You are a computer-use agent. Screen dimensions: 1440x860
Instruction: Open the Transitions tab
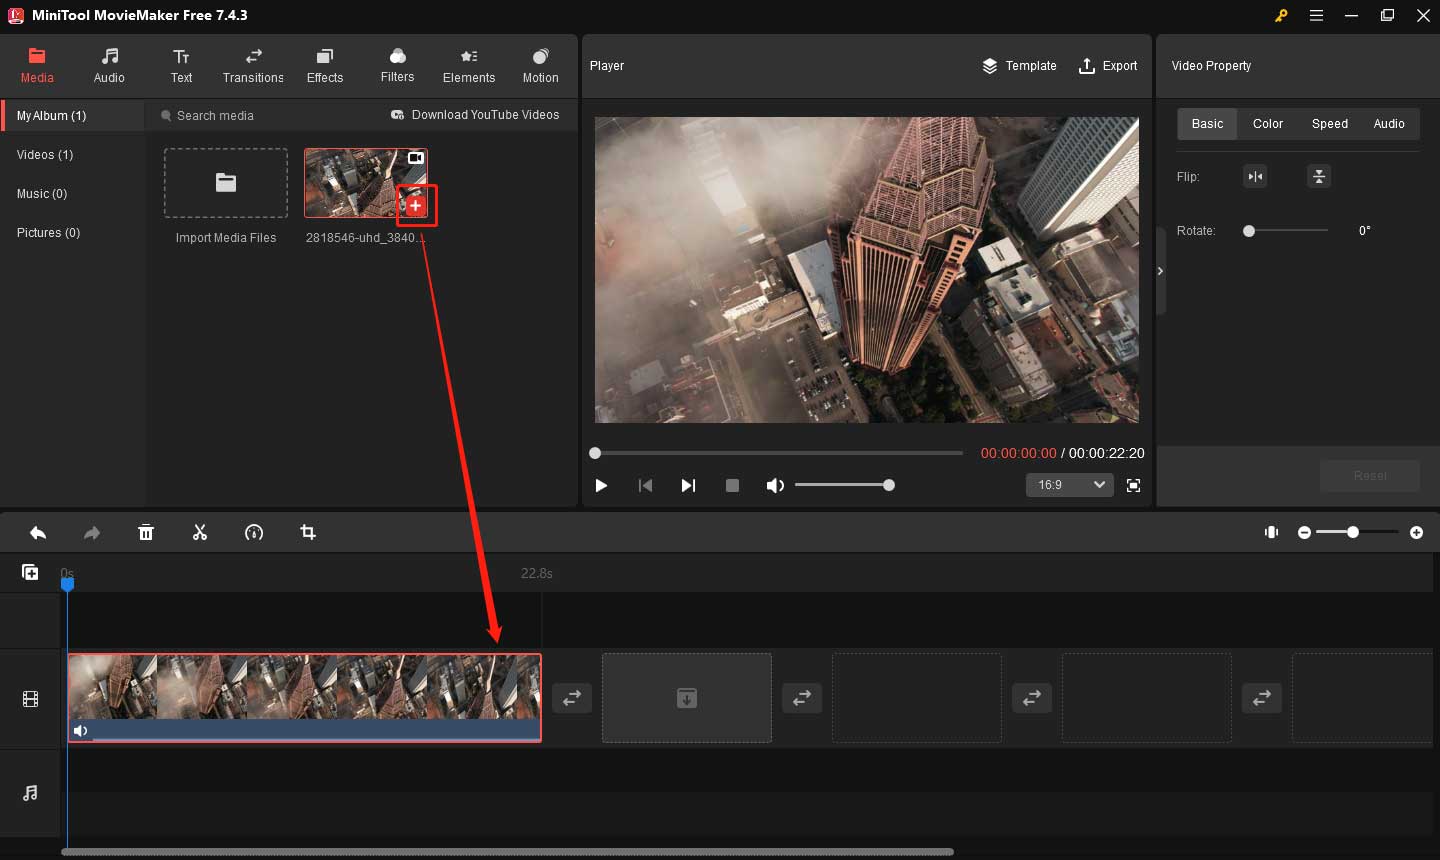253,66
